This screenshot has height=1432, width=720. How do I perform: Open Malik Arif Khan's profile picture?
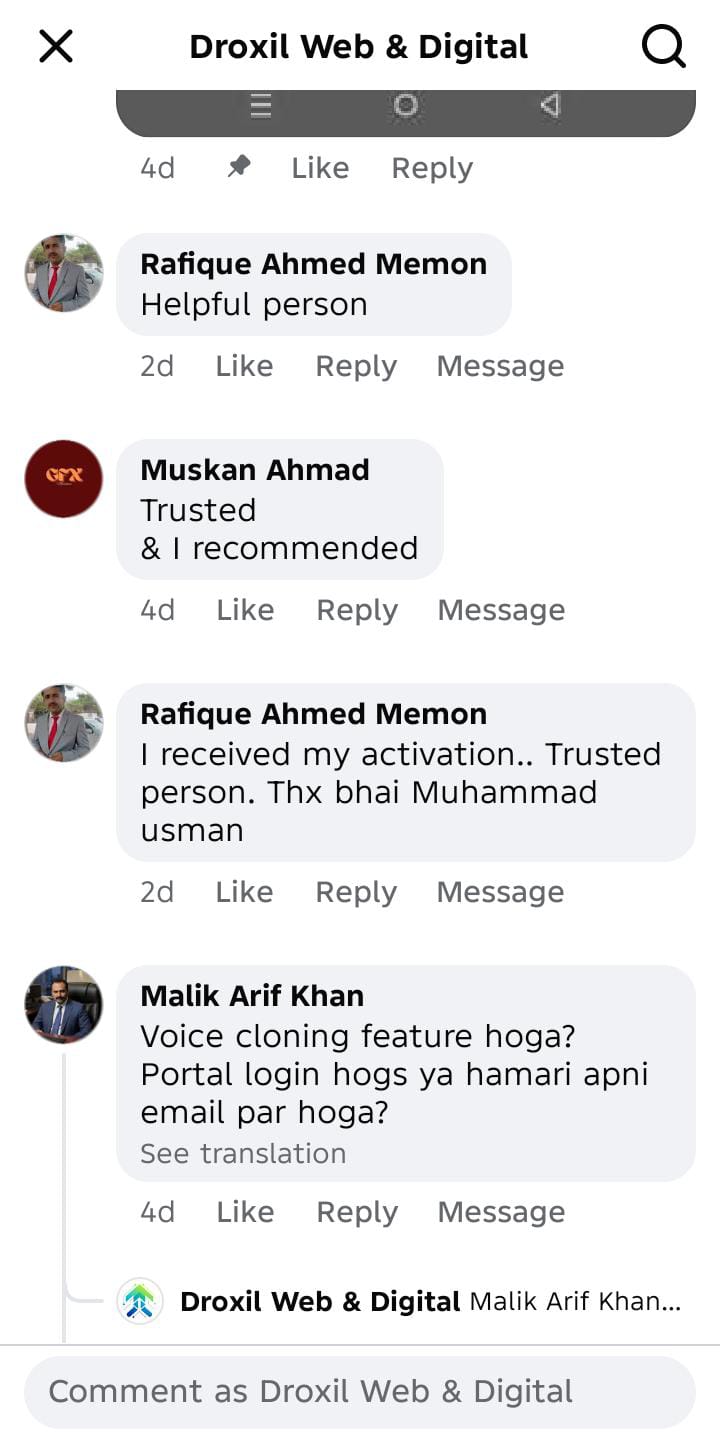(63, 1005)
